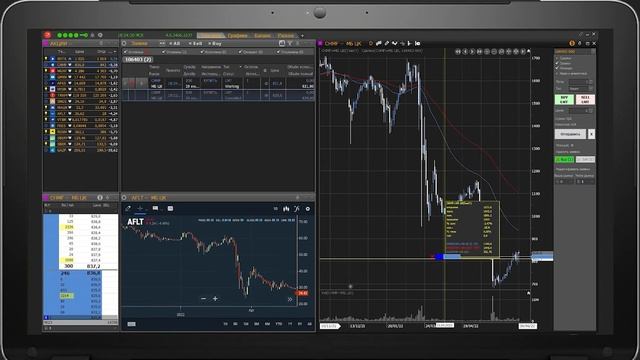Click the bright green quick buy button
Screen dimensions: 640x360
564,160
